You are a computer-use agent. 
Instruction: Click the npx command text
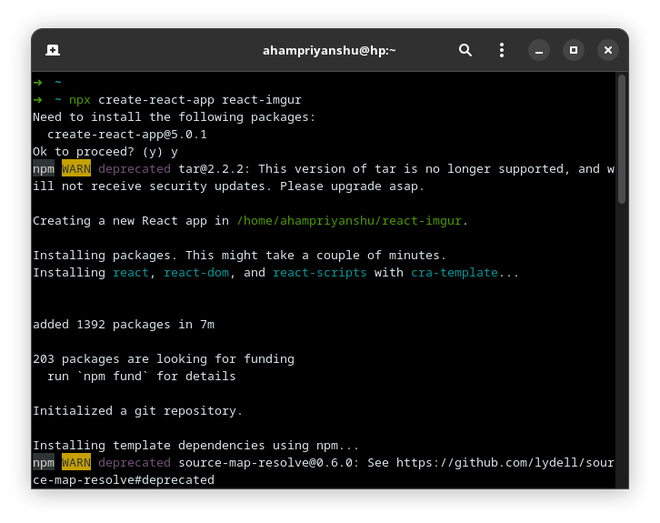[x=80, y=100]
